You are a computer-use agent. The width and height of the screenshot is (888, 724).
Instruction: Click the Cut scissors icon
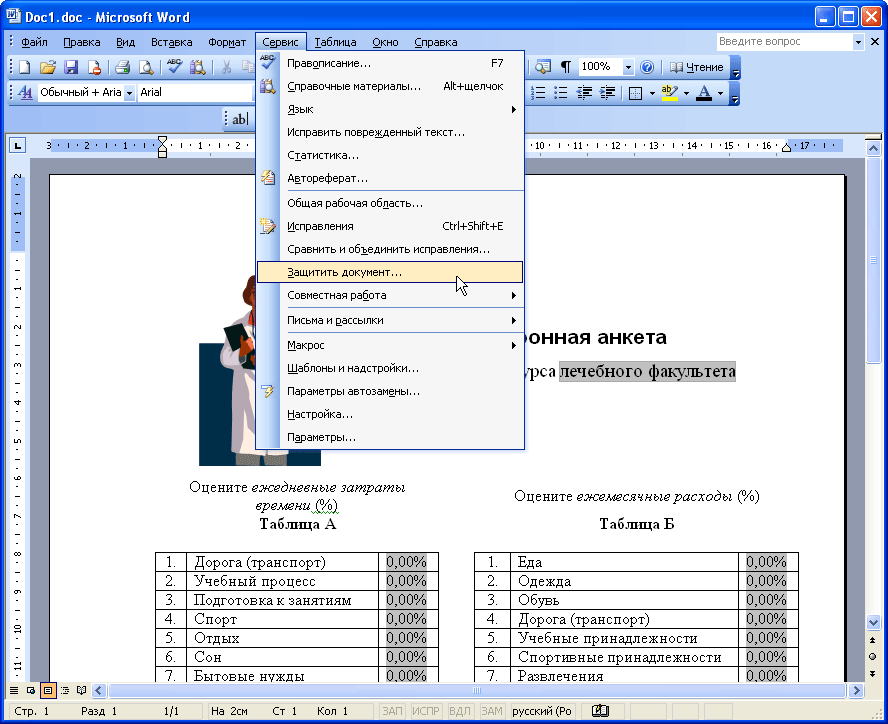(226, 67)
